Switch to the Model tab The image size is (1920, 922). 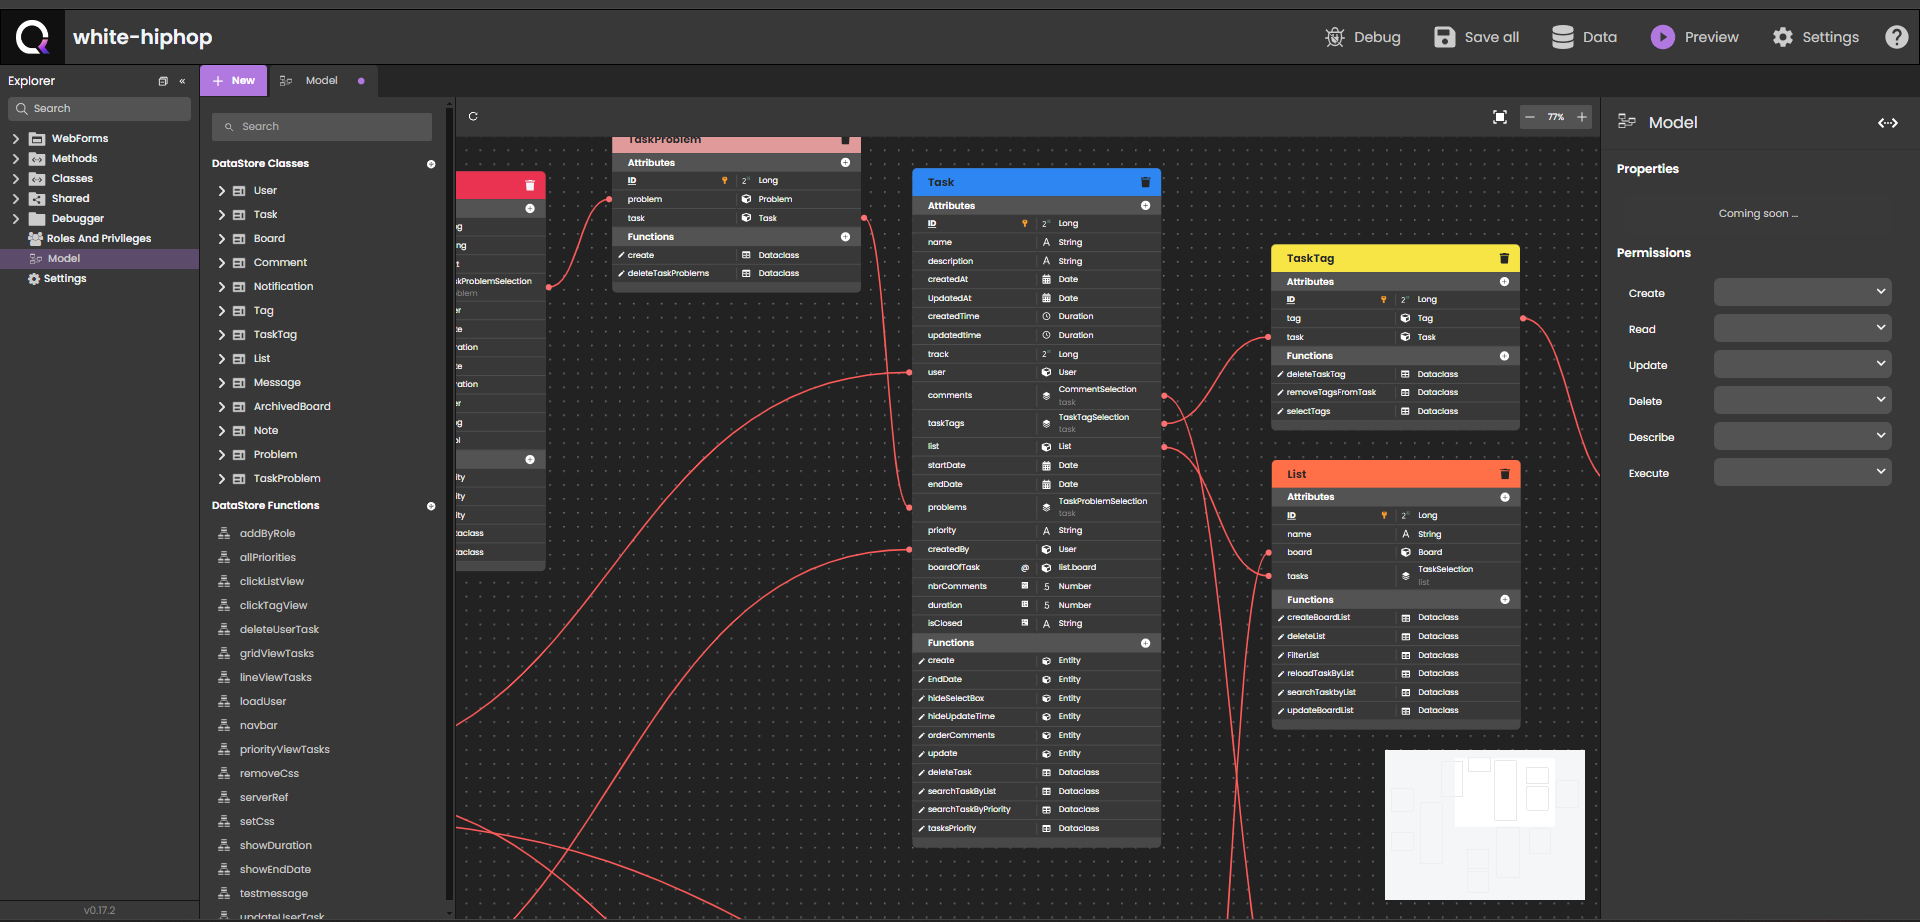pos(321,81)
